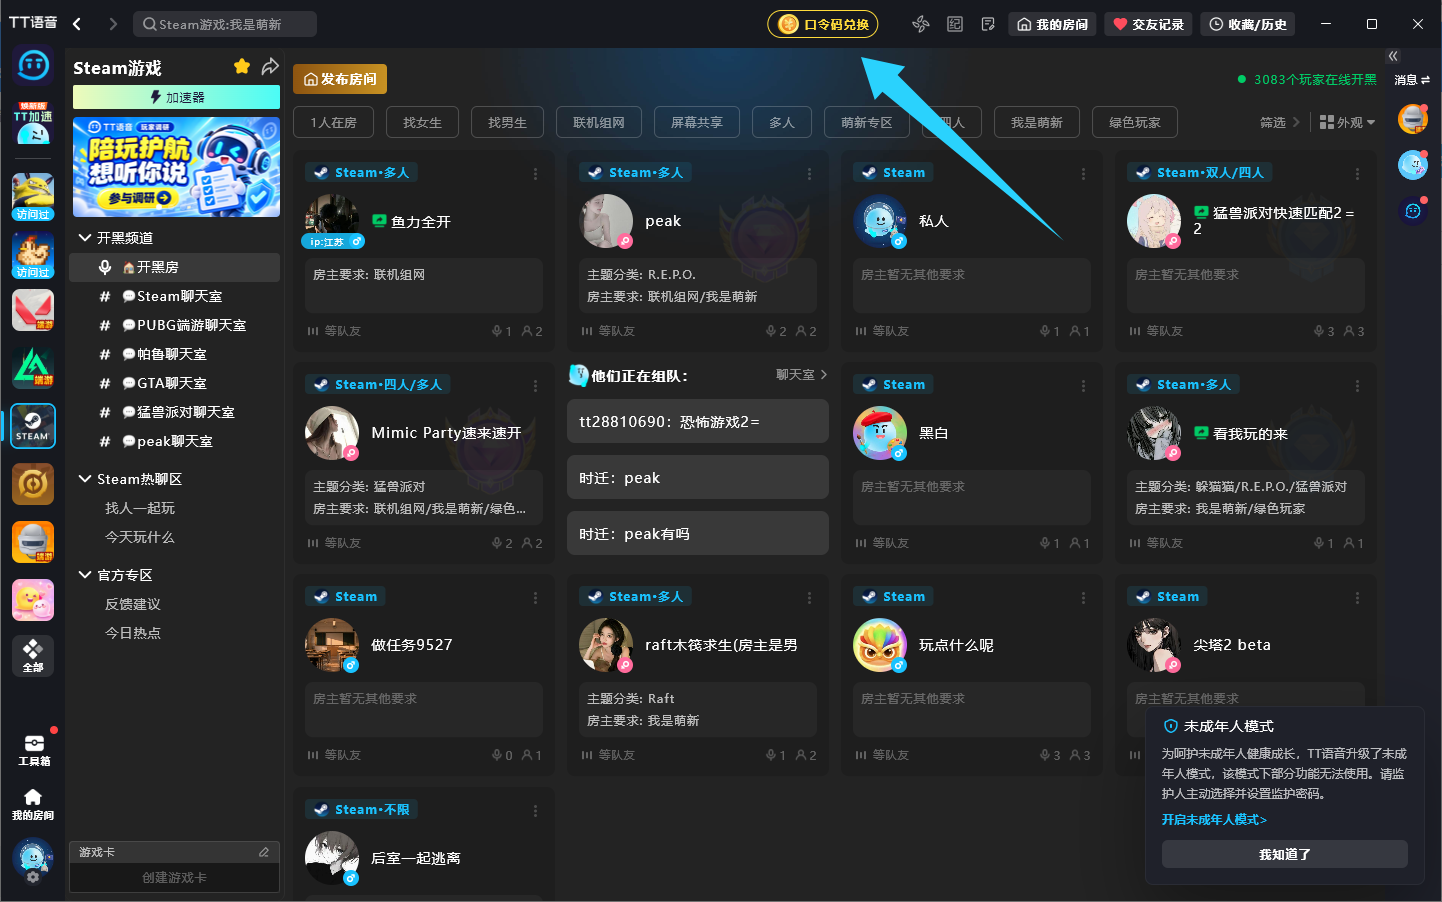Click the Valorant game icon in sidebar

point(33,310)
